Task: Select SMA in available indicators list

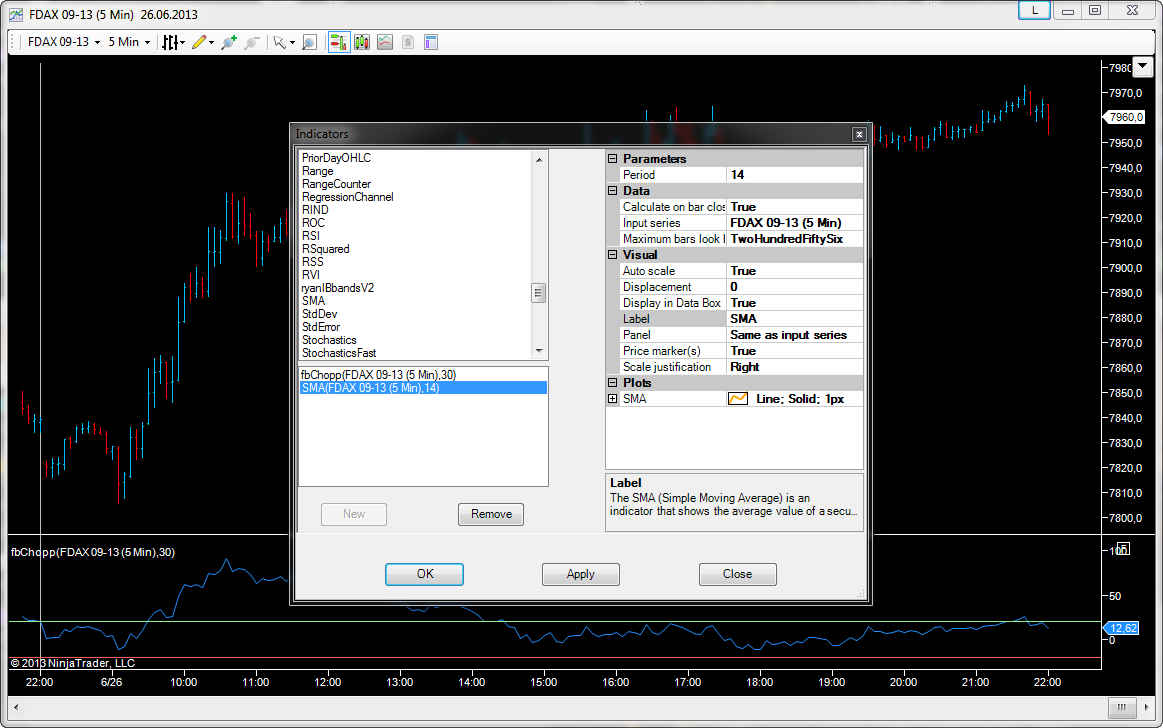Action: point(313,301)
